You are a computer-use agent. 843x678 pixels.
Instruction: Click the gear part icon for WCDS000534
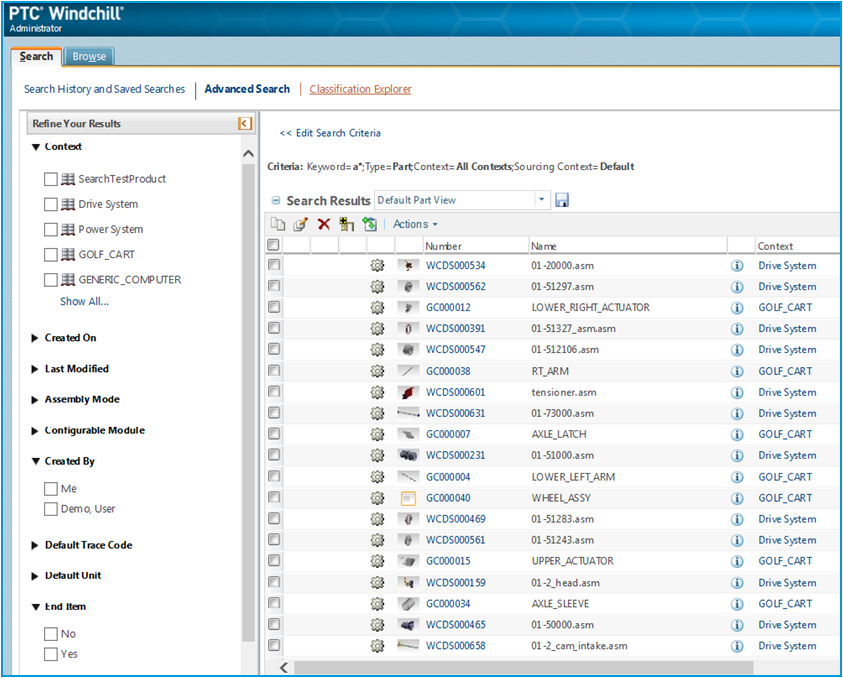coord(377,265)
